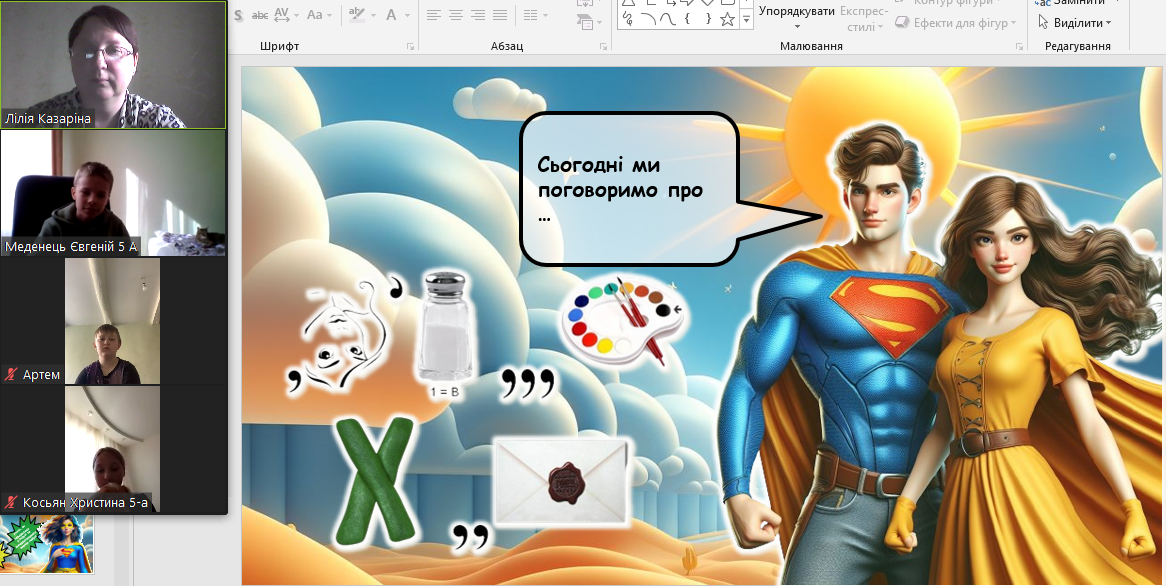The height and width of the screenshot is (586, 1166).
Task: Click Артем's muted microphone icon
Action: pyautogui.click(x=10, y=375)
